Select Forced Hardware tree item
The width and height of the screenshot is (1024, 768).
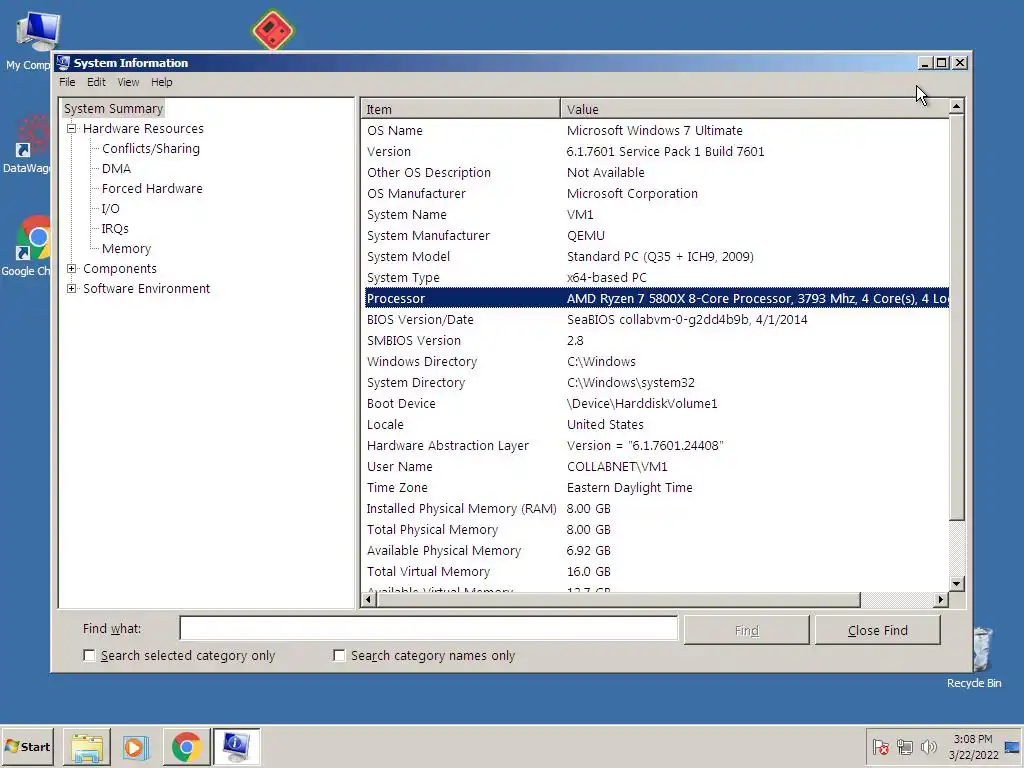coord(152,189)
